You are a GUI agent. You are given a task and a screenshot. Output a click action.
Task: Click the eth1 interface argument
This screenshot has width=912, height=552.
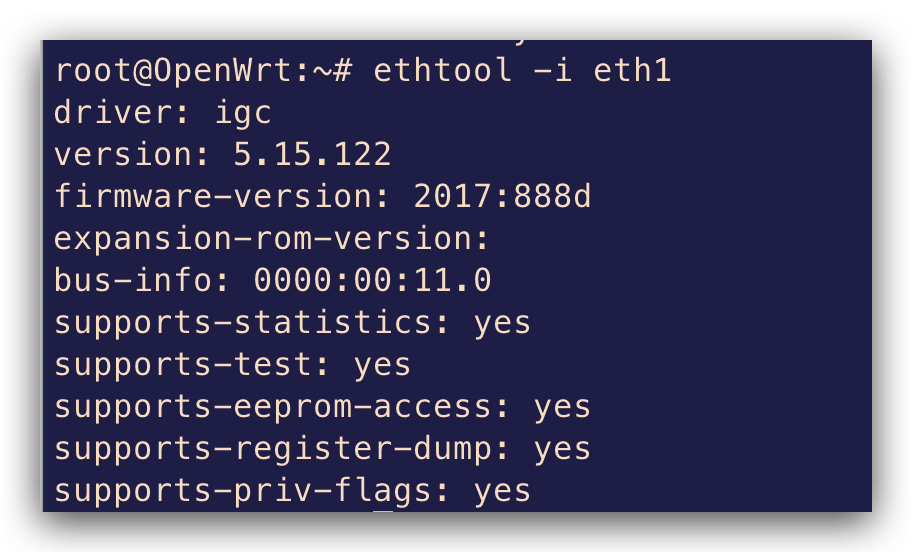click(x=632, y=70)
